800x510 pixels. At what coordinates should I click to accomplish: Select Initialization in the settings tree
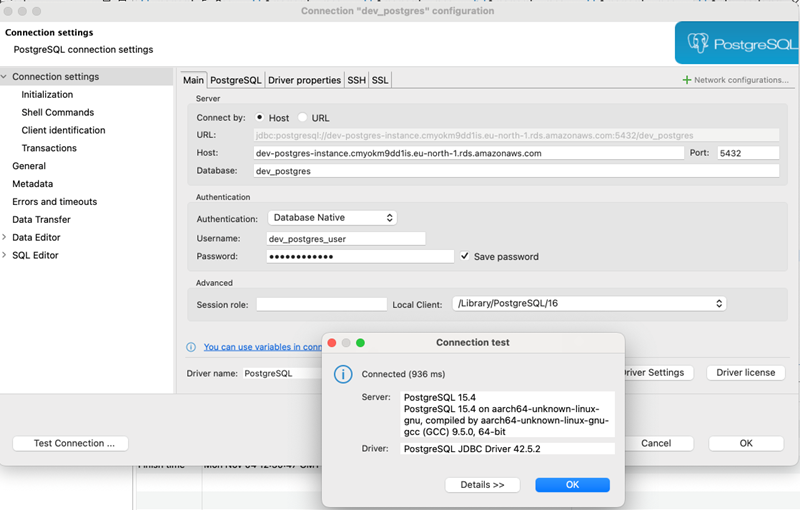point(47,94)
